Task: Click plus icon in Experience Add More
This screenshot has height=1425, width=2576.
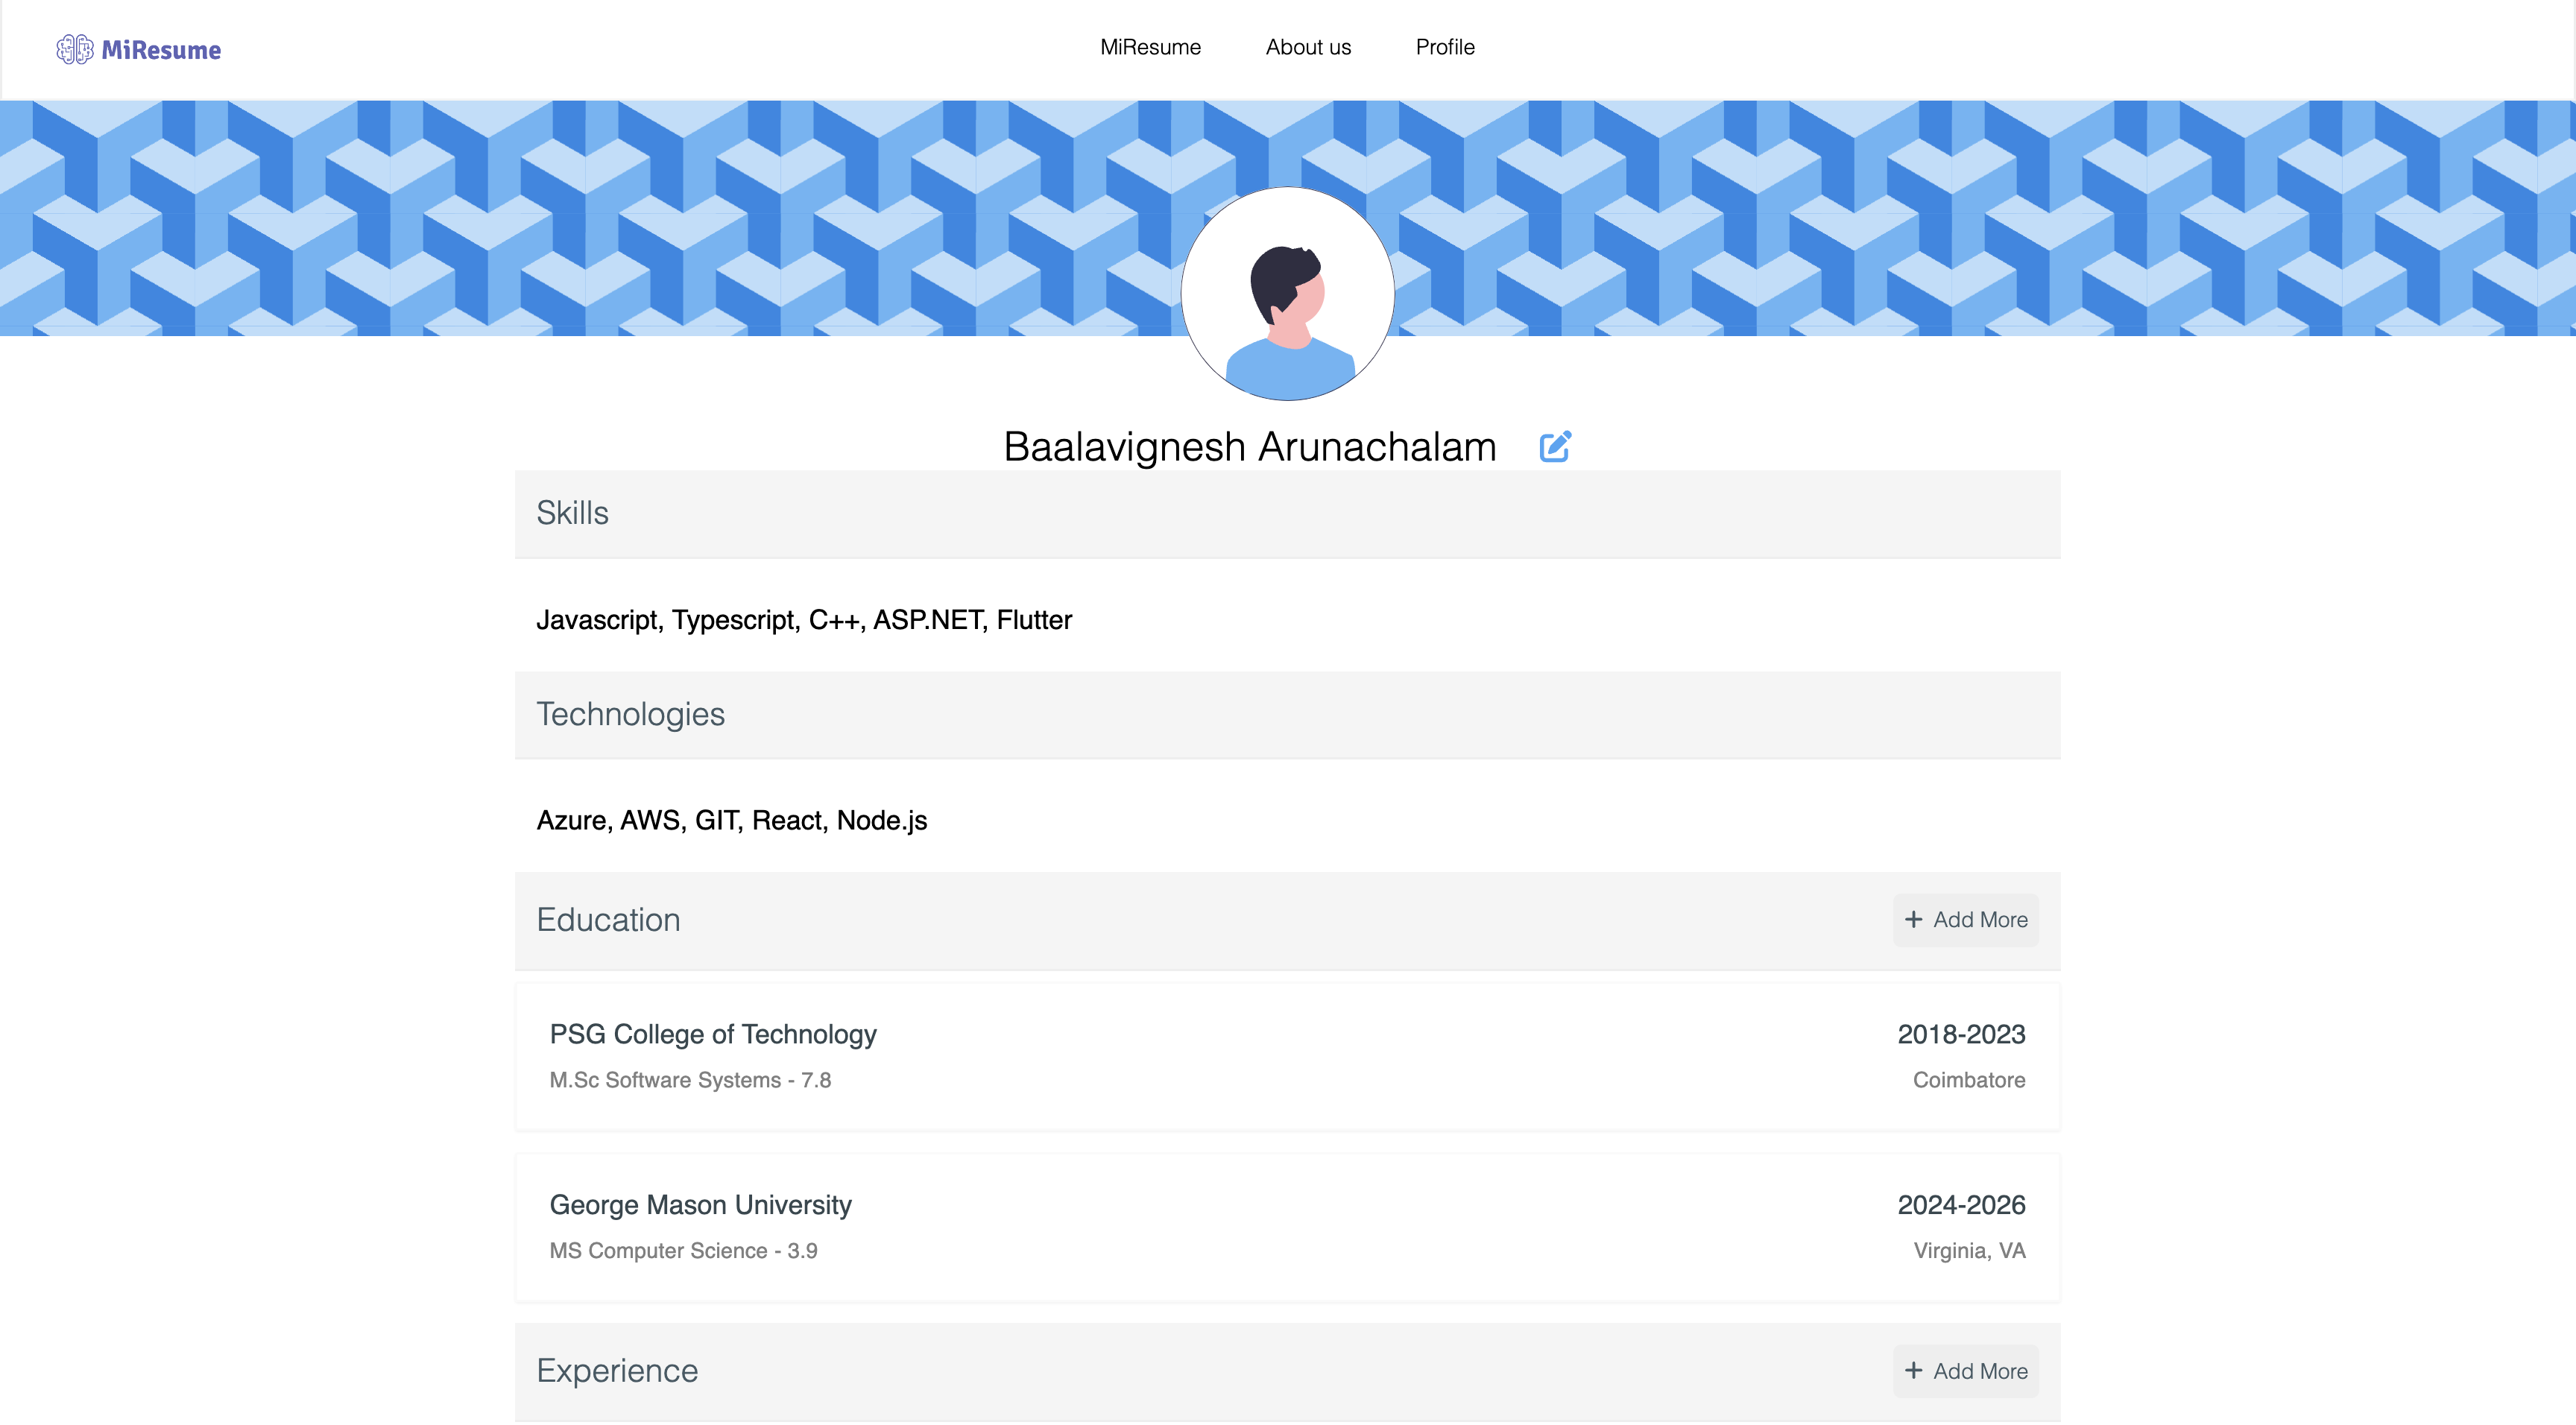Action: tap(1913, 1370)
